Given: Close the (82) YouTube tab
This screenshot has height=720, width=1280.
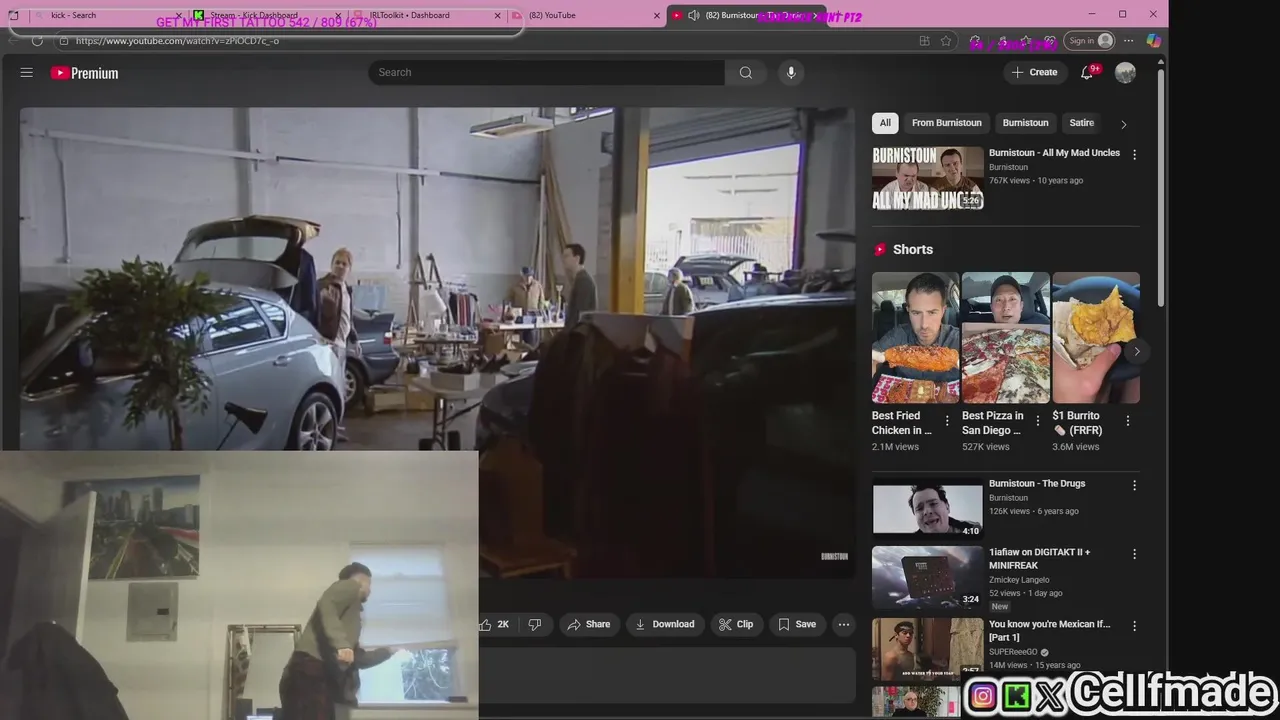Looking at the screenshot, I should (x=657, y=15).
